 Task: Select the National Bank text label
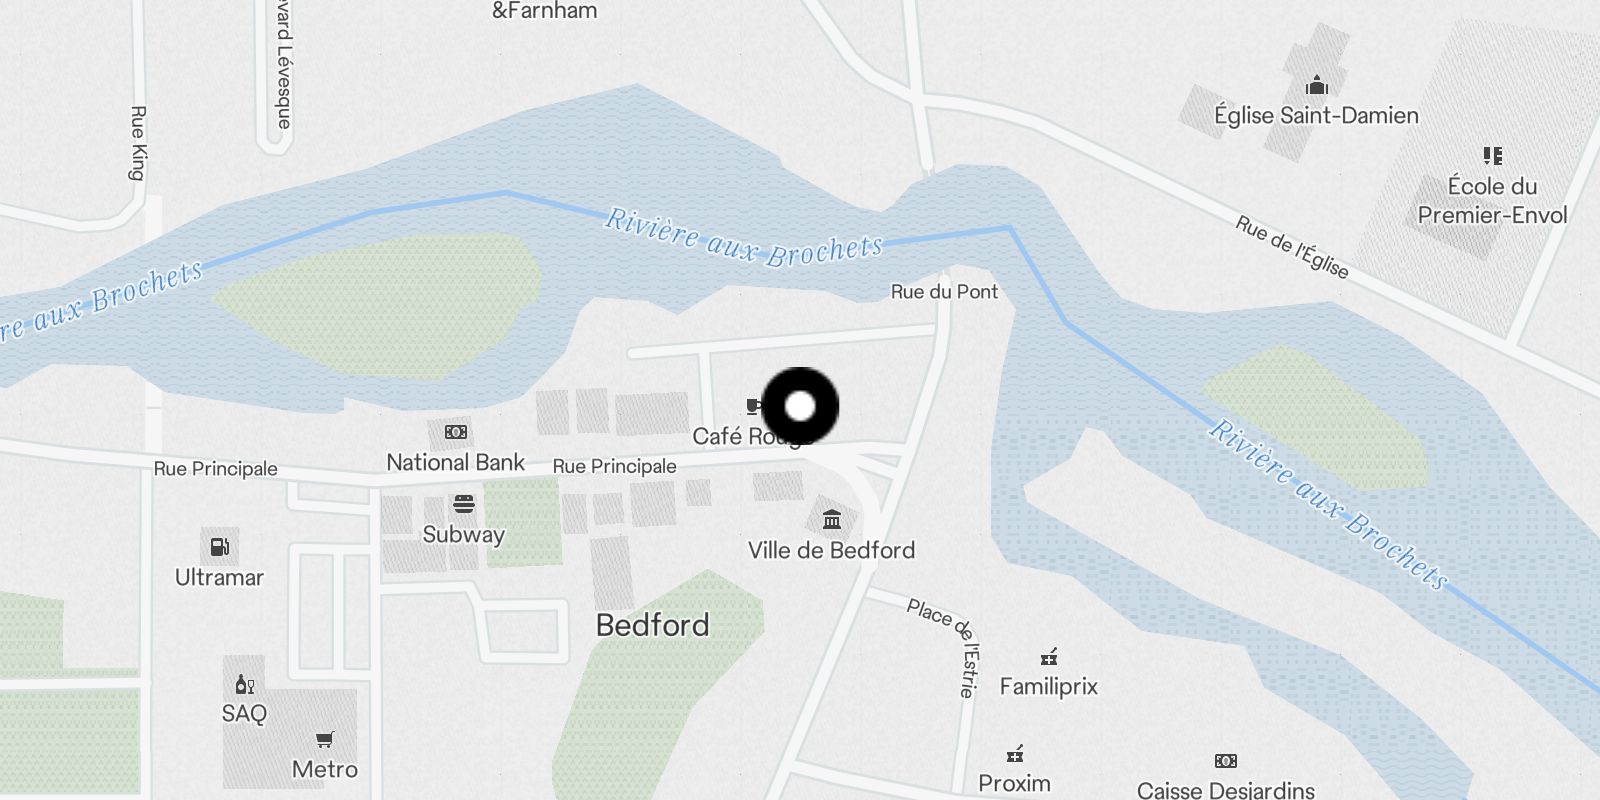456,462
